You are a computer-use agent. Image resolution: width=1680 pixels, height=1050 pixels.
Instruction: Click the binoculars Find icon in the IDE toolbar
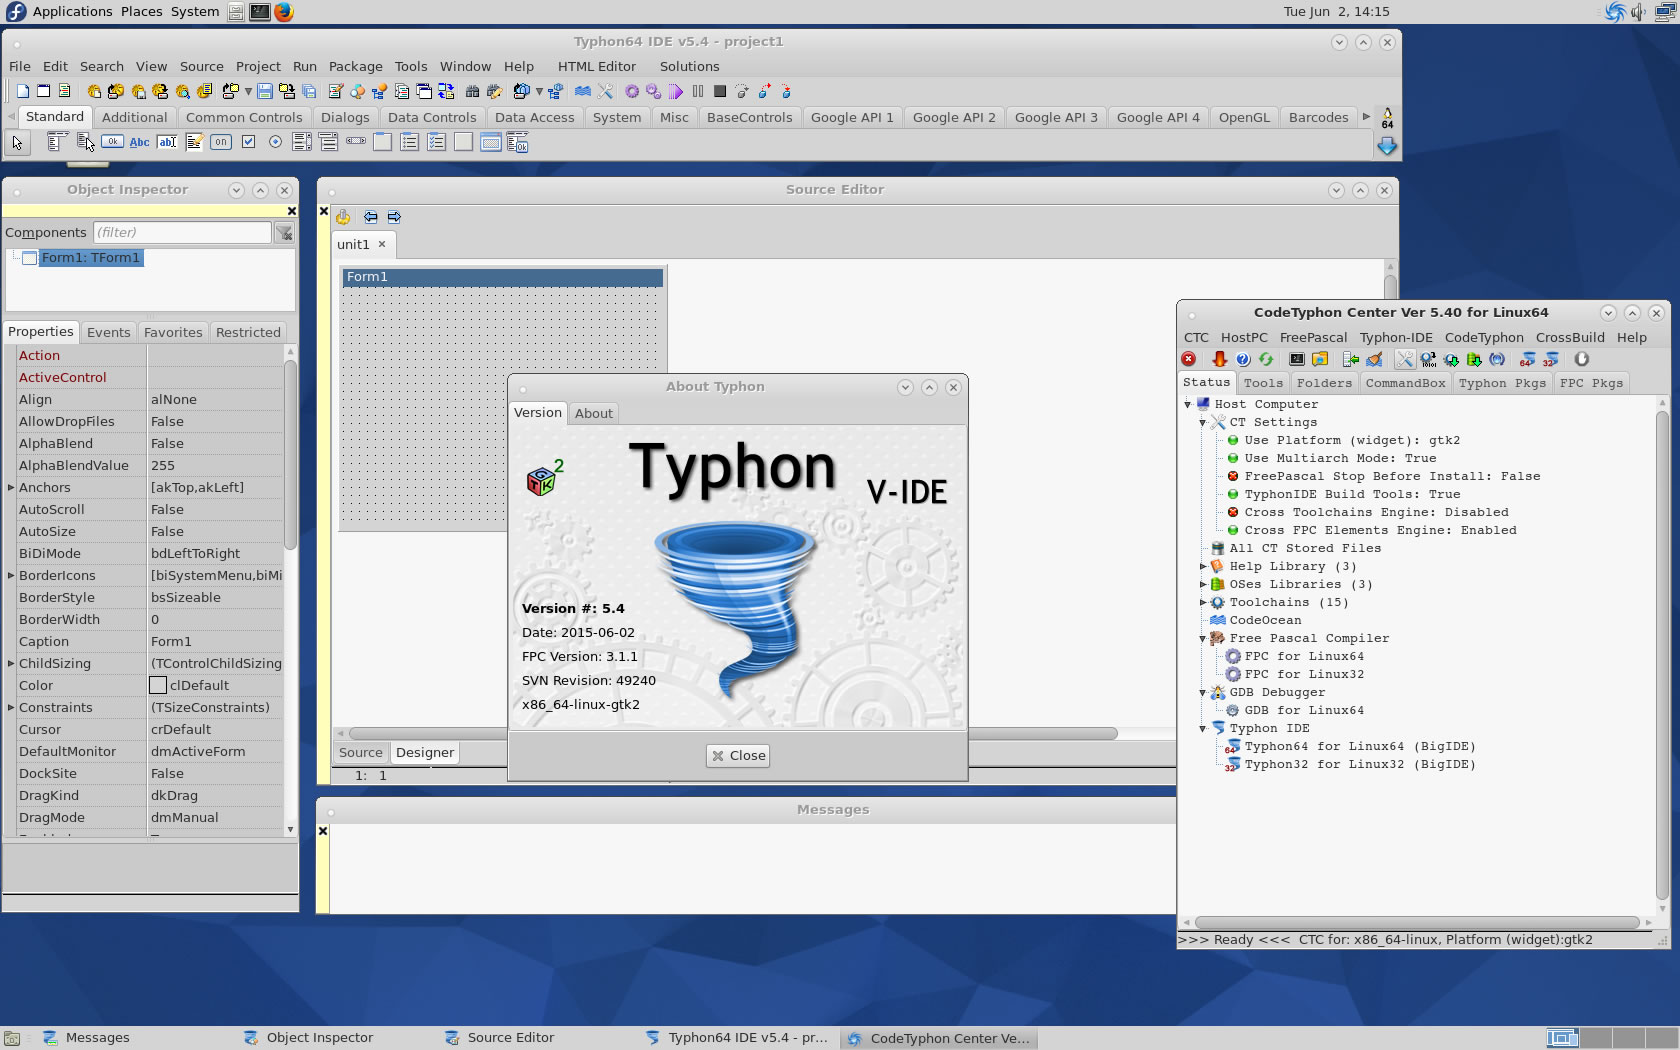coord(471,91)
